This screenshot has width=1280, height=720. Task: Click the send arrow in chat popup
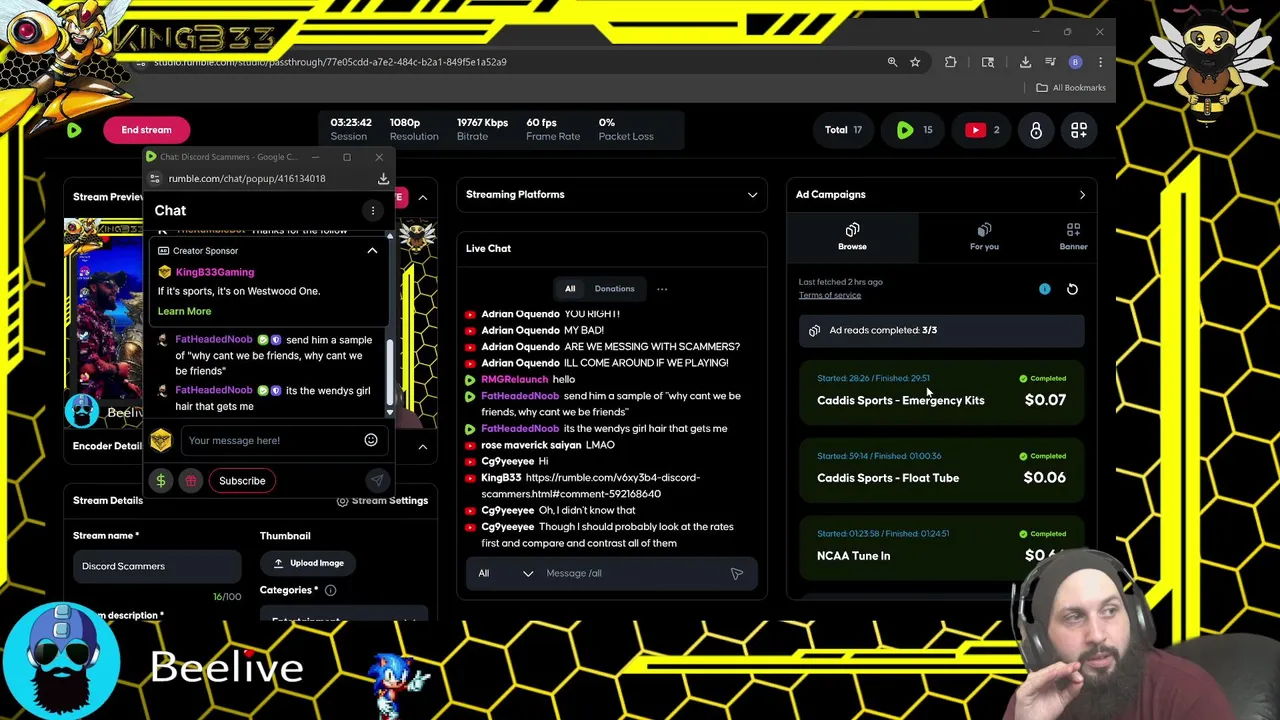(377, 481)
